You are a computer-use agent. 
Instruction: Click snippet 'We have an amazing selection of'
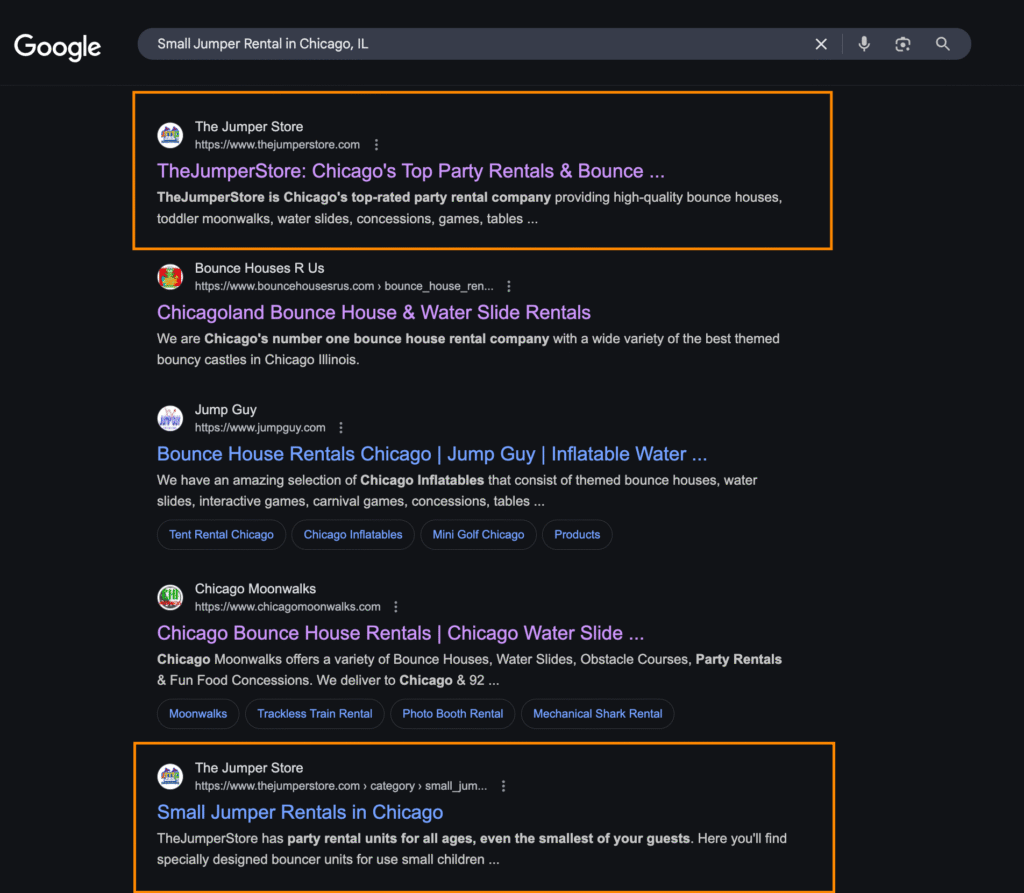(257, 480)
